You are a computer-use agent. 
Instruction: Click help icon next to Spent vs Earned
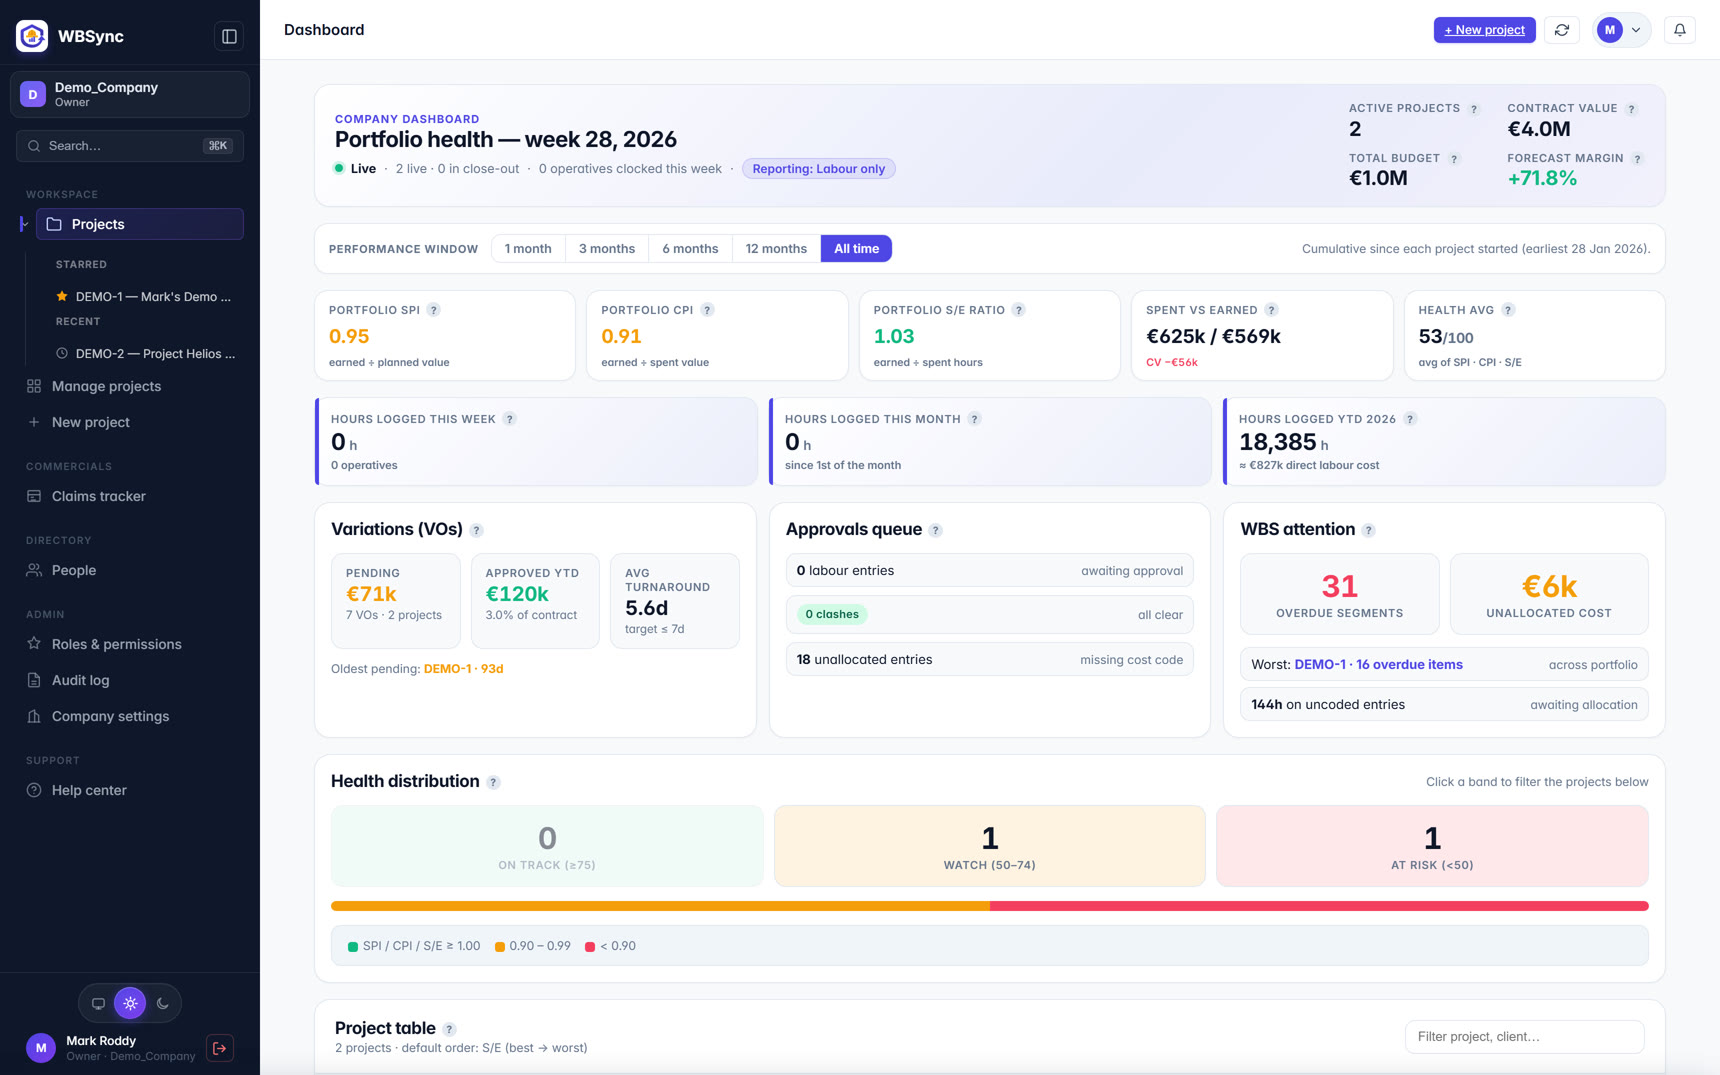click(1271, 310)
